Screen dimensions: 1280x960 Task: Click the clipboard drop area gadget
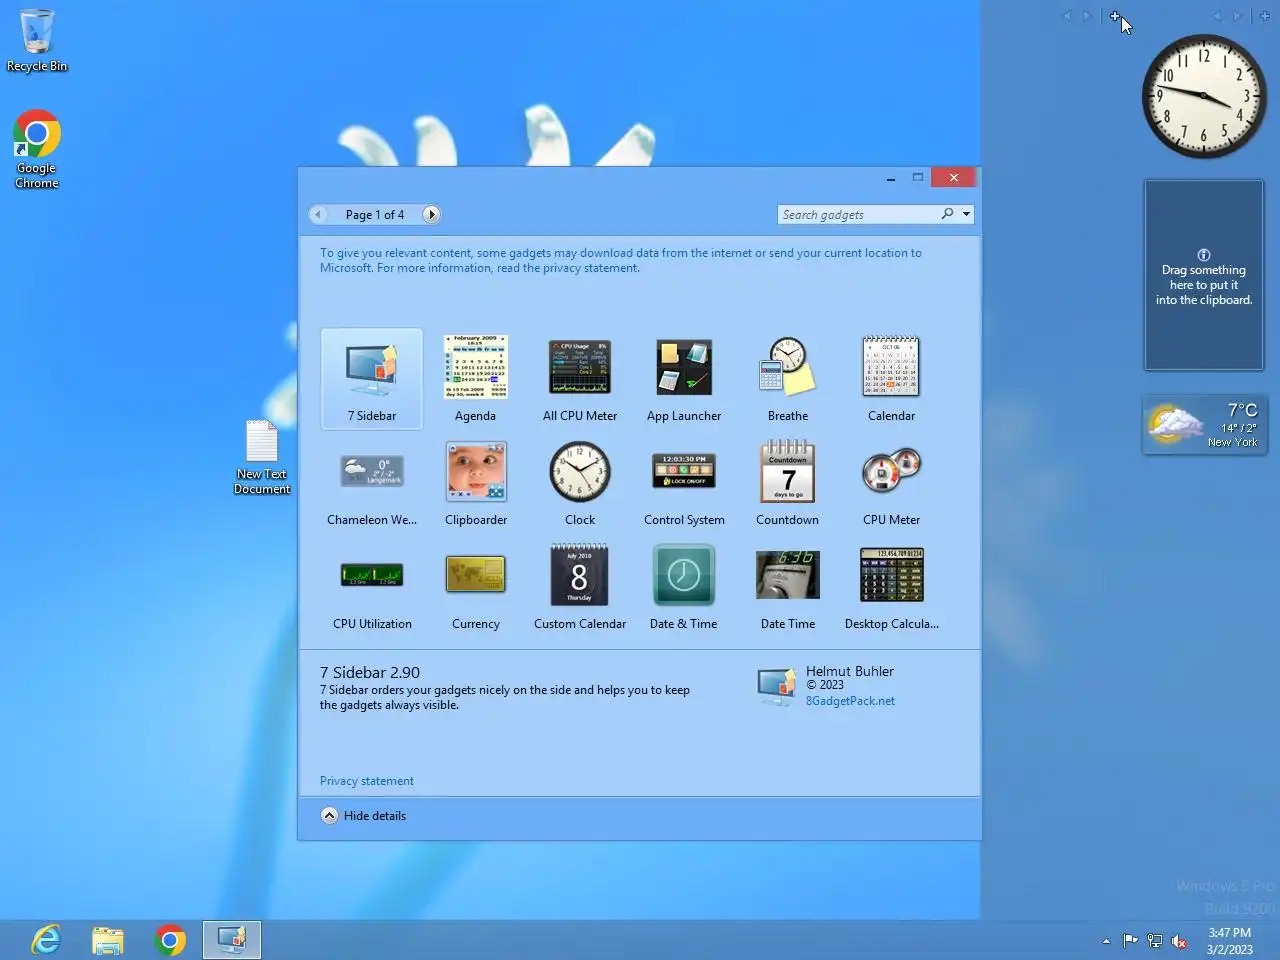coord(1204,275)
